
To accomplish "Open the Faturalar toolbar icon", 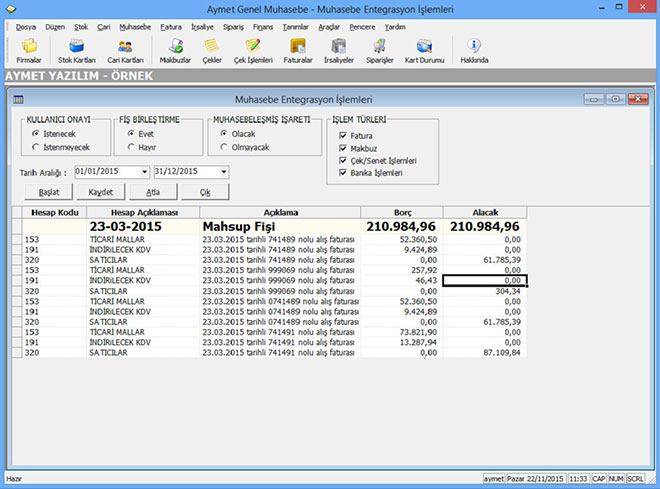I will click(298, 50).
